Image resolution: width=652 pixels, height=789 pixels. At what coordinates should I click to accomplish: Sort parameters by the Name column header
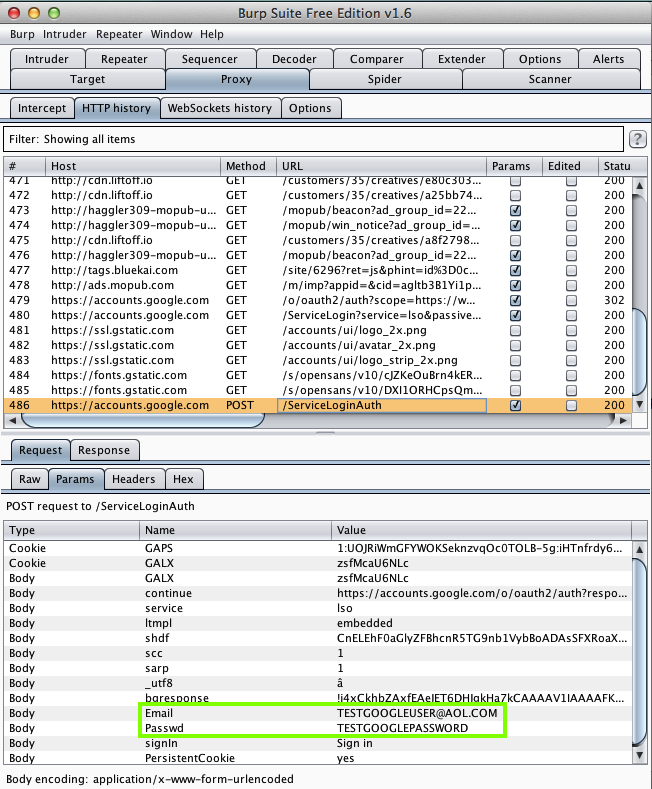point(160,530)
